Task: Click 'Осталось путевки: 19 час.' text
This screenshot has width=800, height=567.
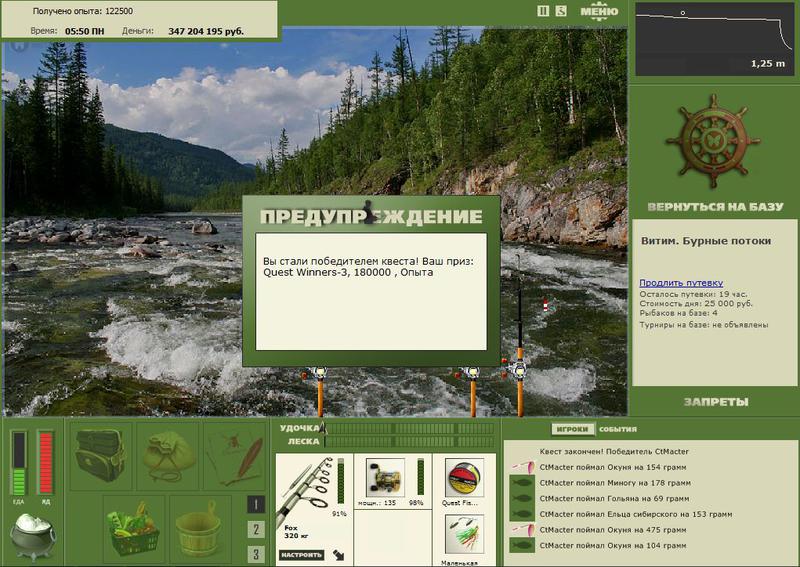Action: (693, 294)
